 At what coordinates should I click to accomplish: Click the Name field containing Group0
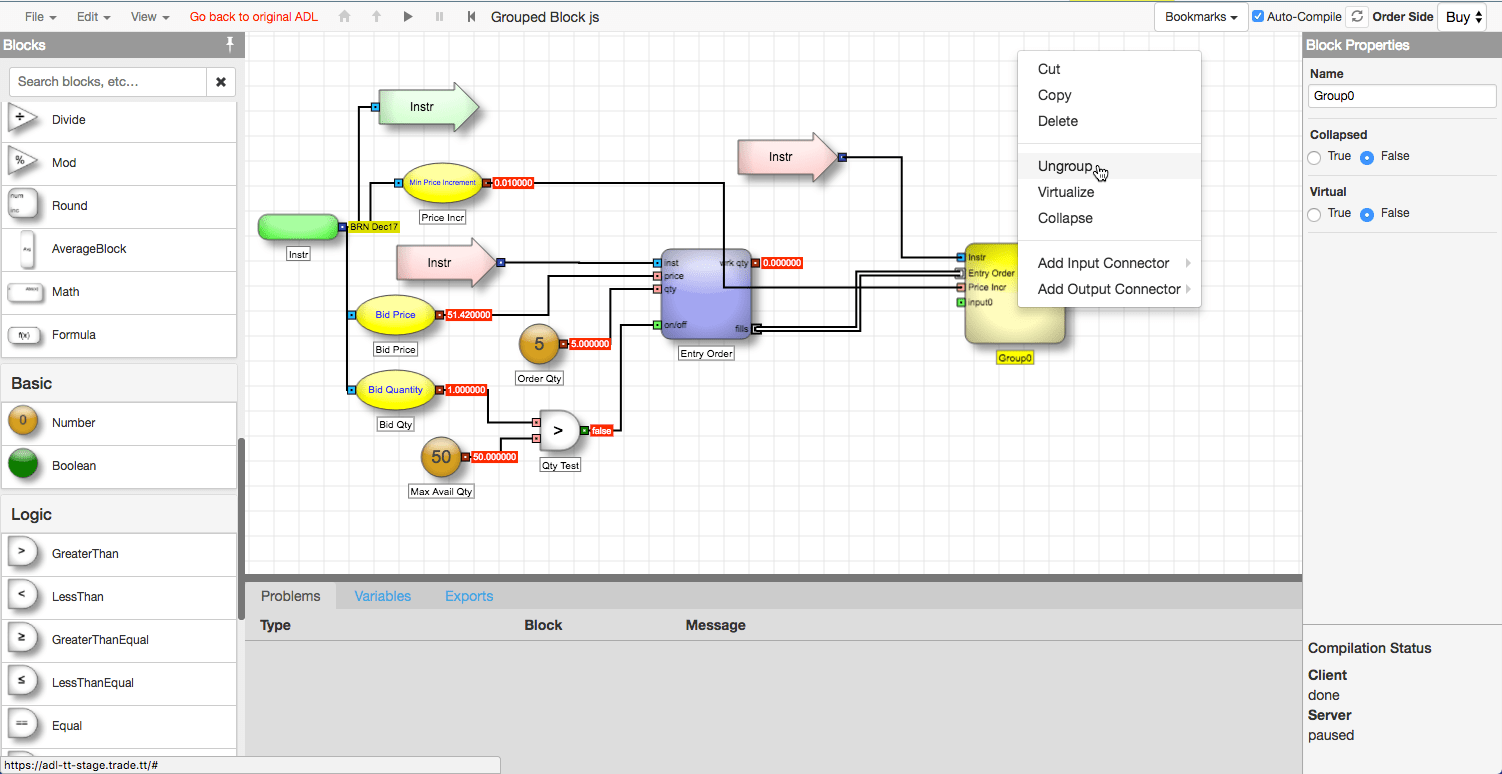(x=1402, y=96)
